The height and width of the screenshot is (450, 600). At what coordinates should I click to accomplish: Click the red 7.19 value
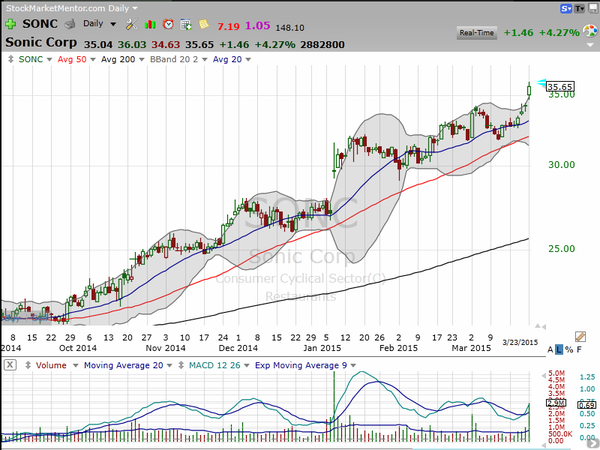click(x=228, y=26)
